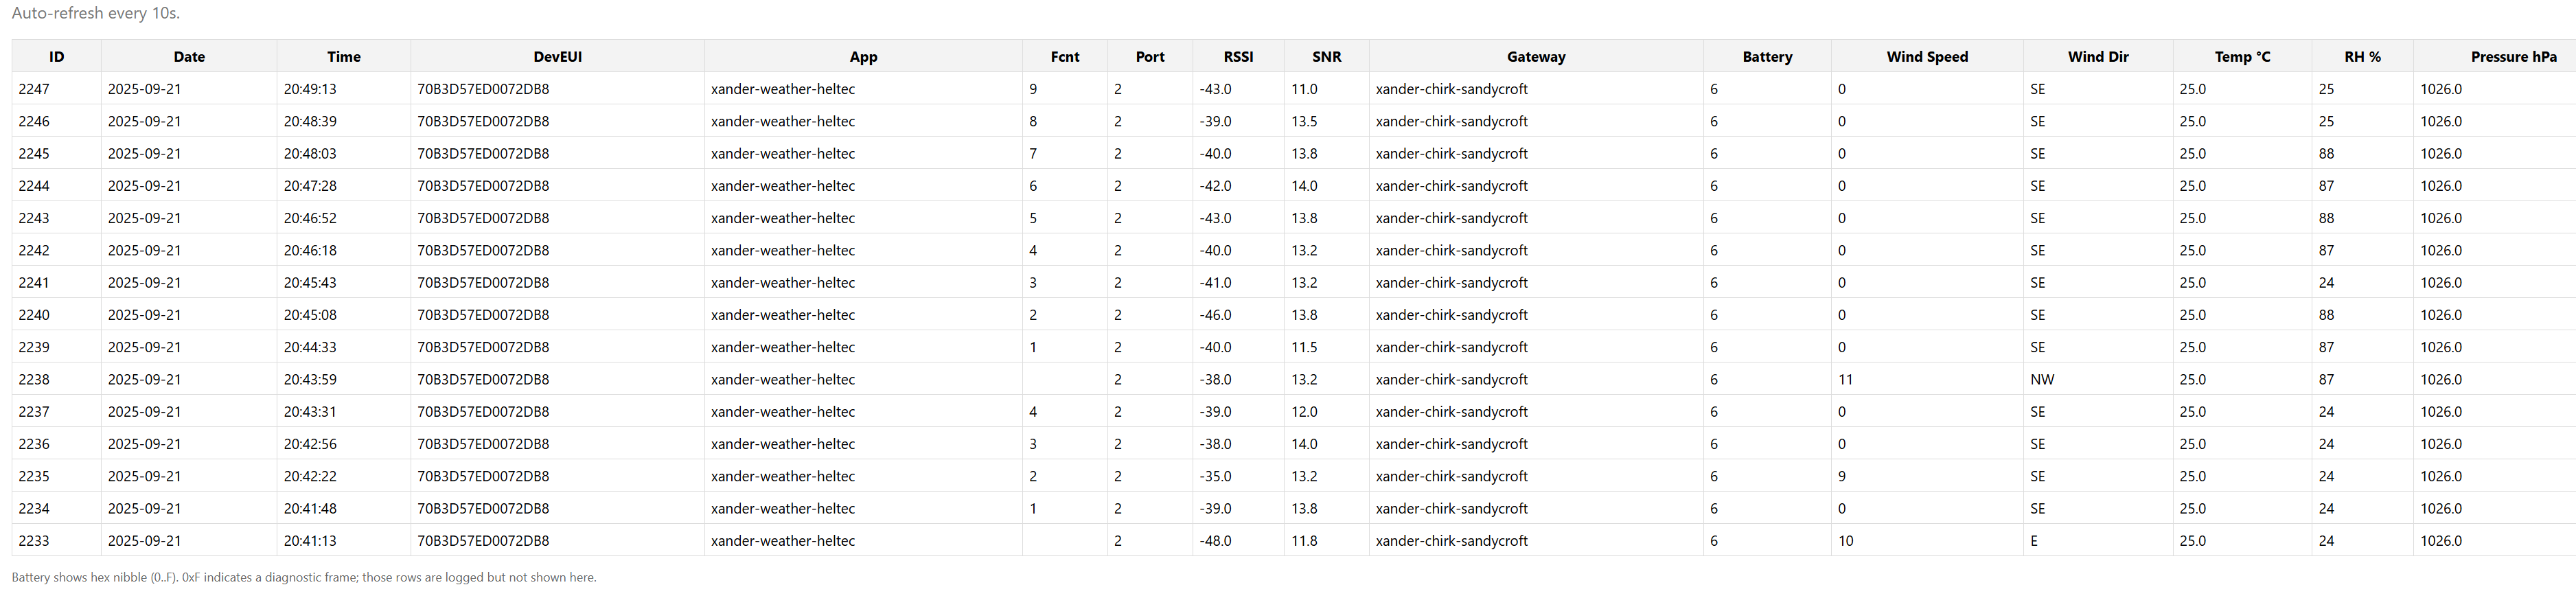The image size is (2576, 598).
Task: Click the Temp °C column header
Action: tap(2242, 57)
